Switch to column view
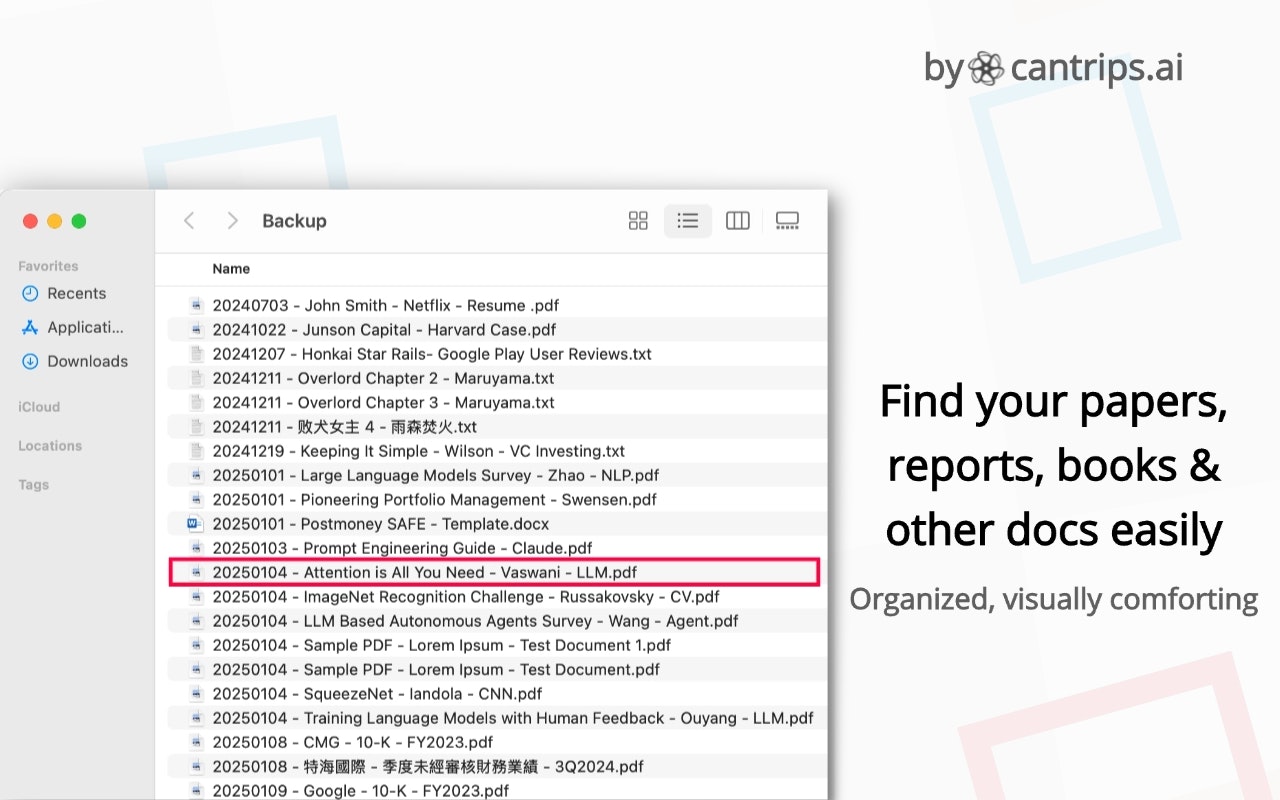The width and height of the screenshot is (1280, 800). pos(738,221)
